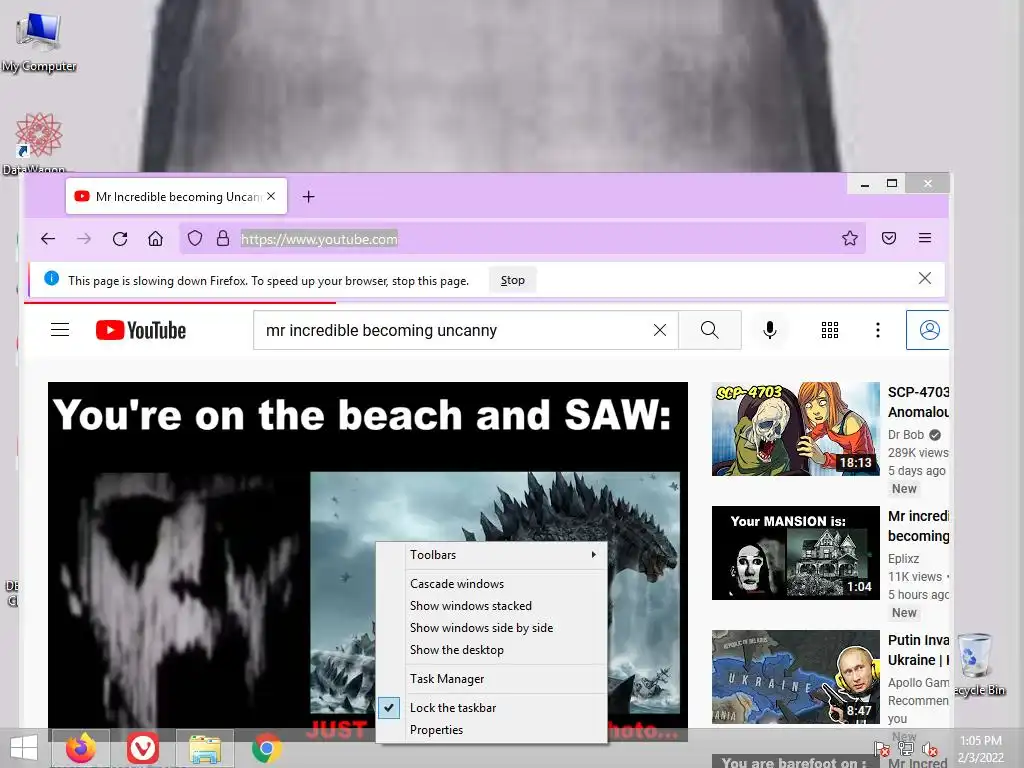
Task: Run YouTube search with magnifier button
Action: coord(710,330)
